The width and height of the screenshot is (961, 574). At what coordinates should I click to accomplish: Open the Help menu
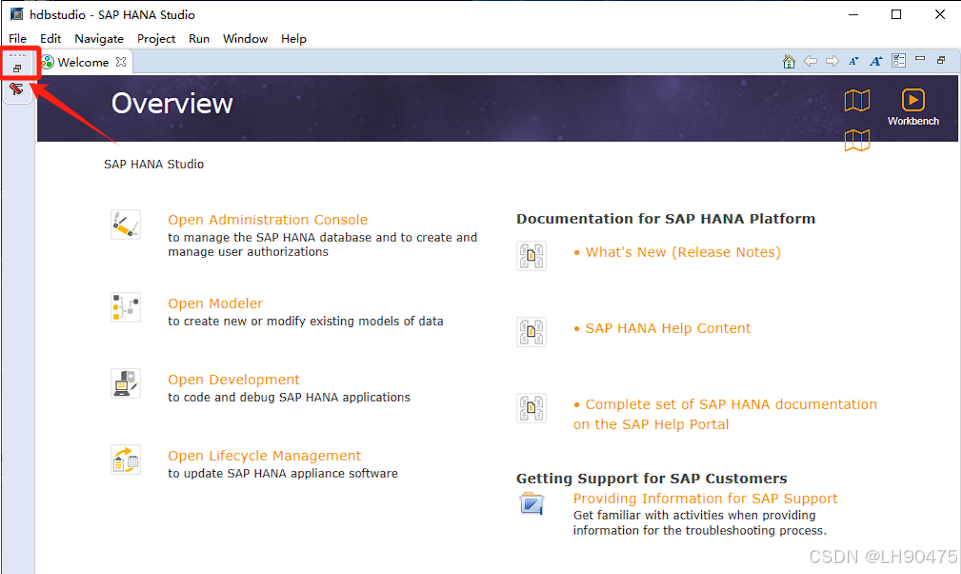pyautogui.click(x=294, y=39)
